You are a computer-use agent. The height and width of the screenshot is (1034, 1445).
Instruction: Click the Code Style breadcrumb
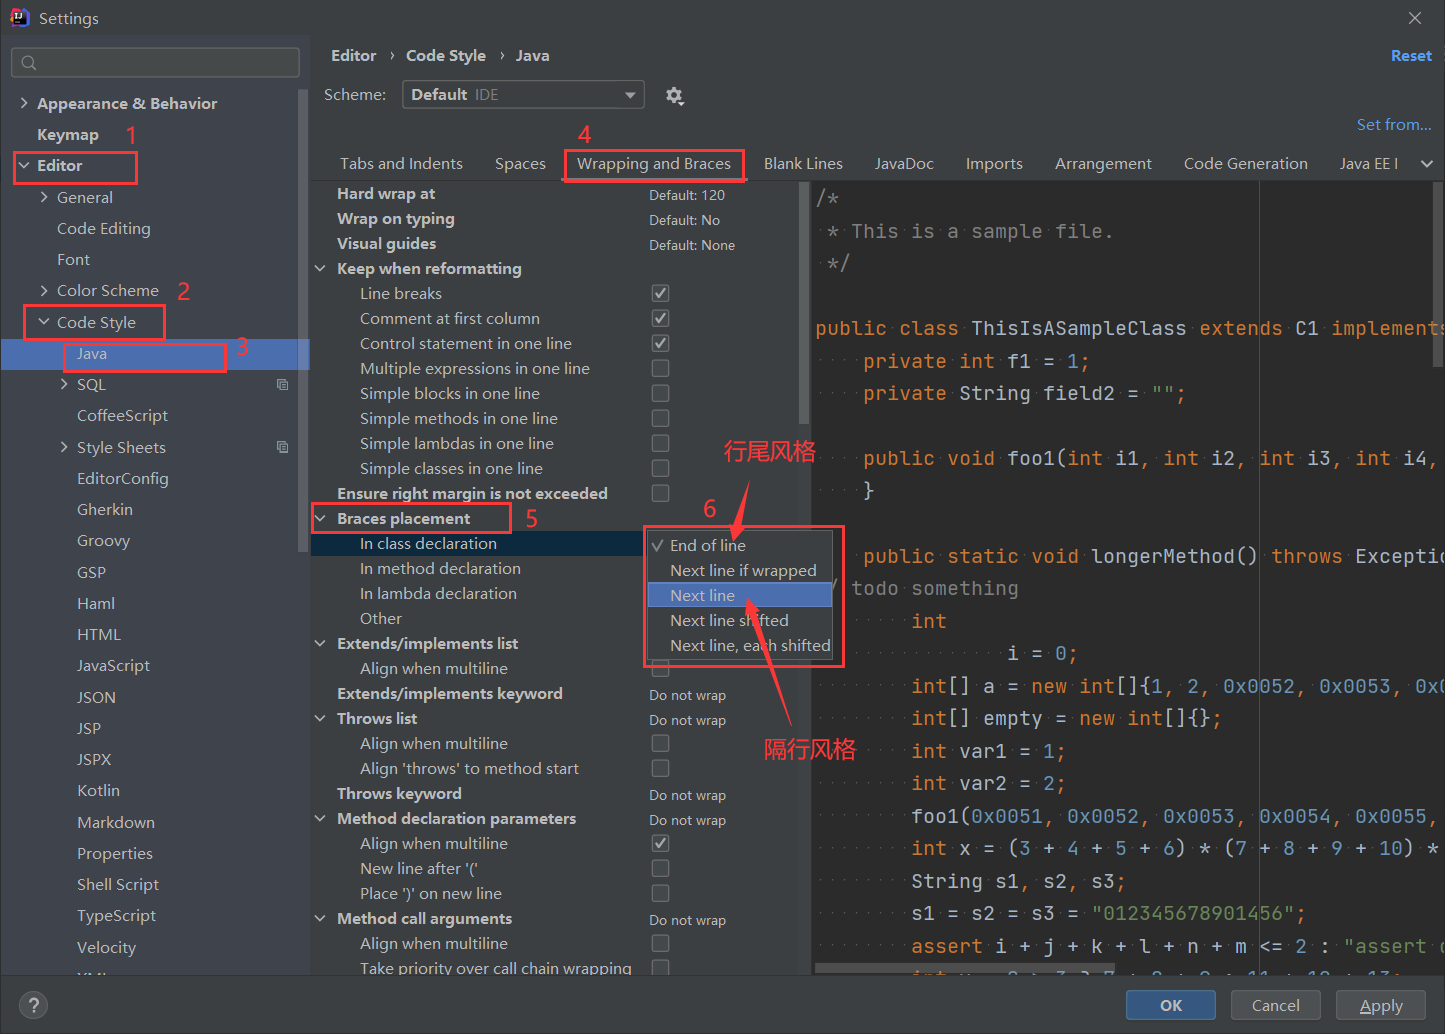pos(446,56)
